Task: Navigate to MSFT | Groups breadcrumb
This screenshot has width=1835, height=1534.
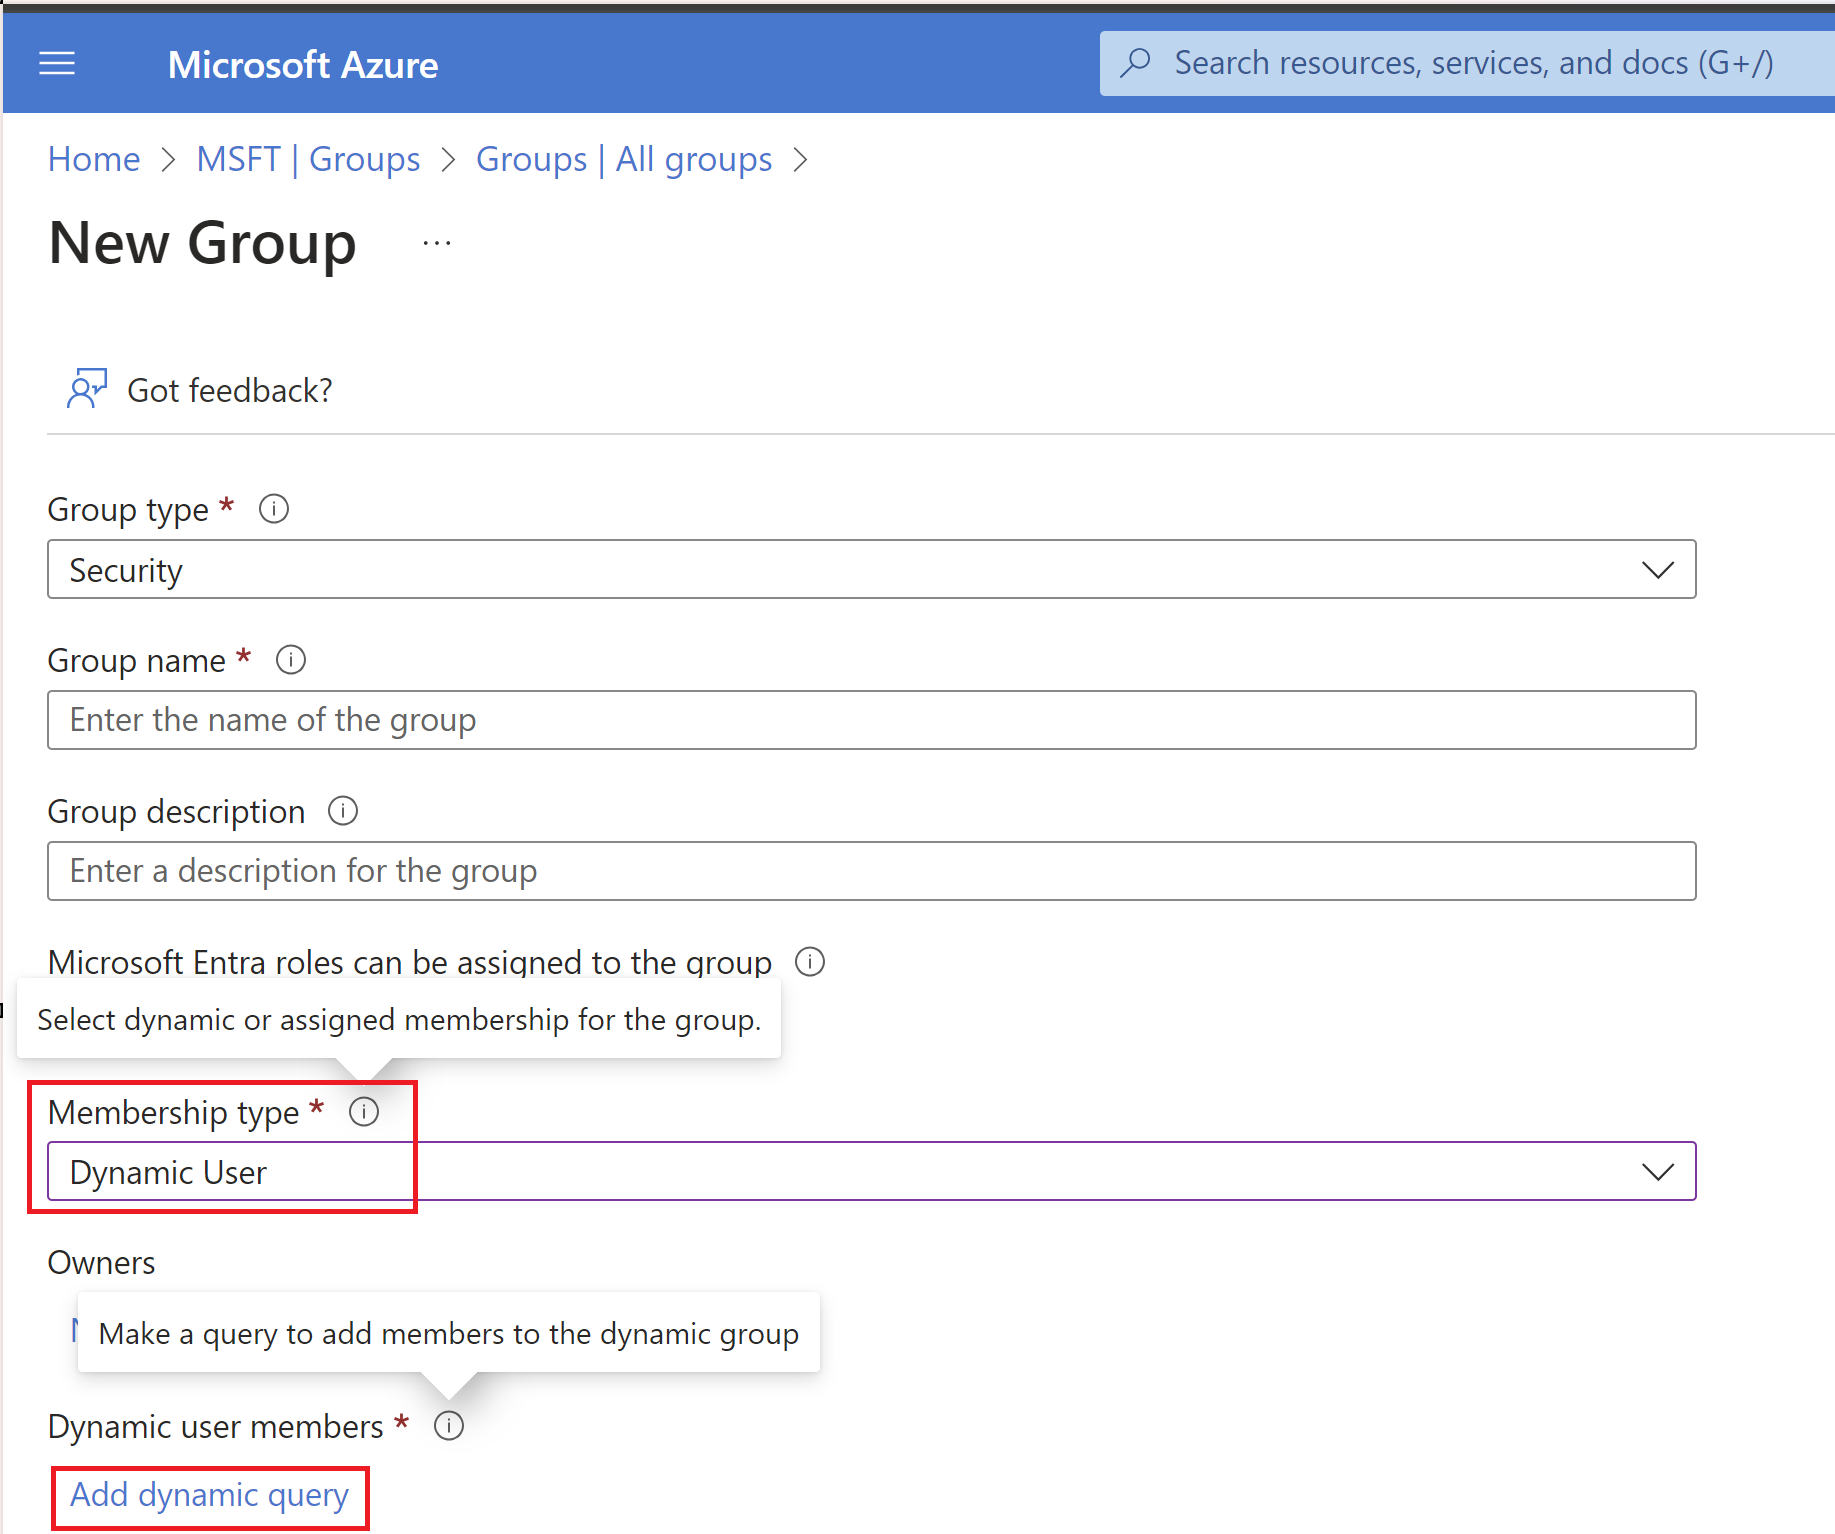Action: tap(308, 159)
